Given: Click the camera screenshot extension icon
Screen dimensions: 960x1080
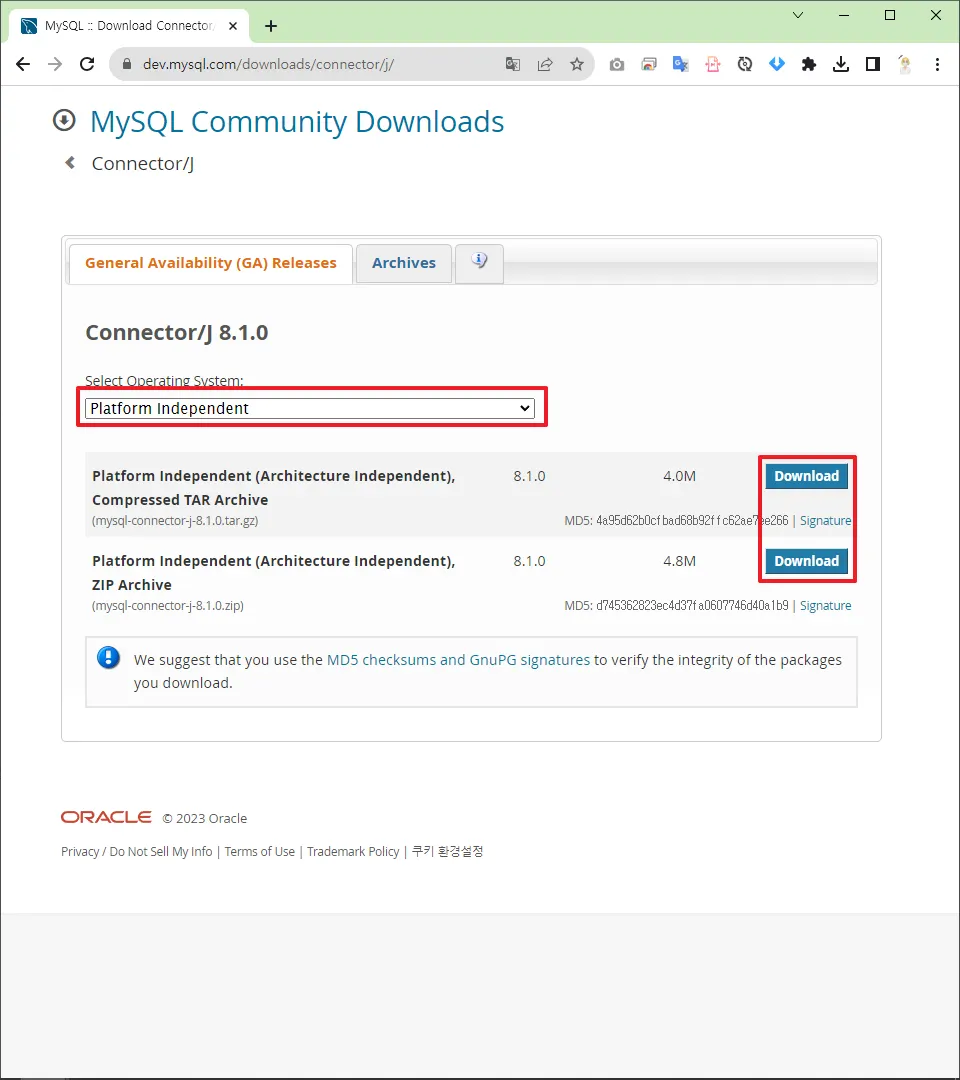Looking at the screenshot, I should (x=616, y=64).
